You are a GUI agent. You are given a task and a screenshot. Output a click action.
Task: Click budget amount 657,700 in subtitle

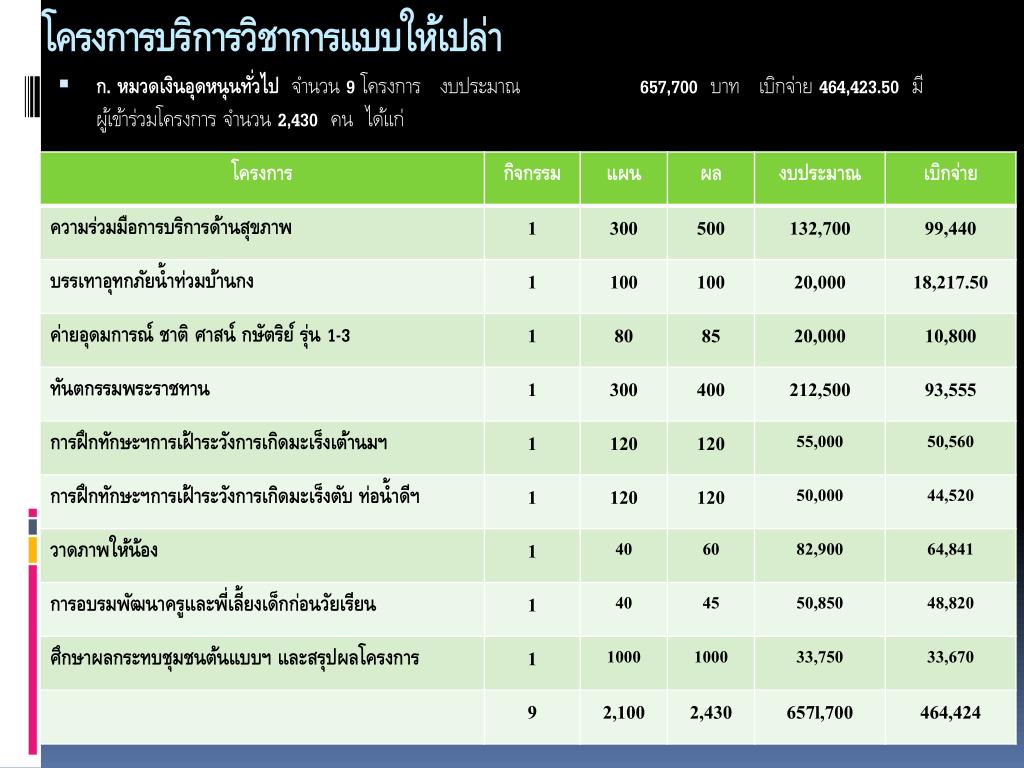pos(669,88)
